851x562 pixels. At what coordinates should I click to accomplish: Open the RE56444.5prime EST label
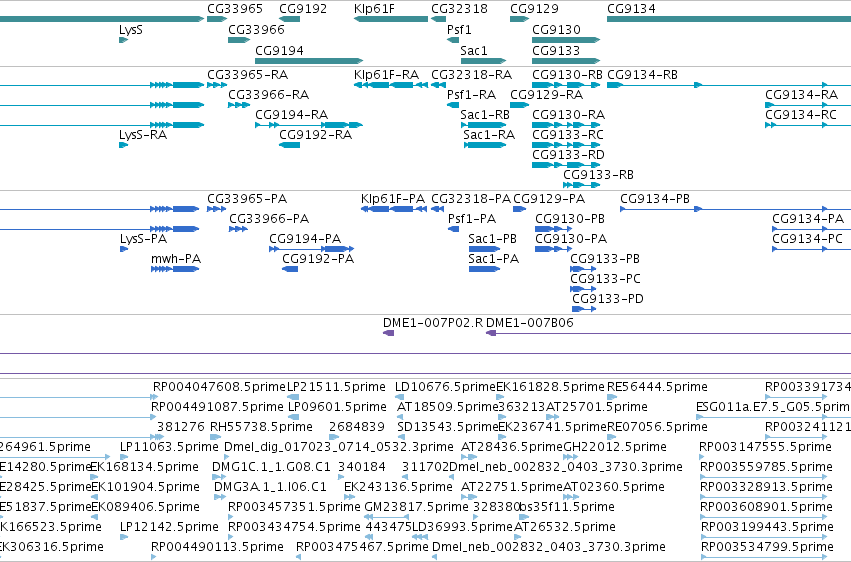tap(657, 387)
